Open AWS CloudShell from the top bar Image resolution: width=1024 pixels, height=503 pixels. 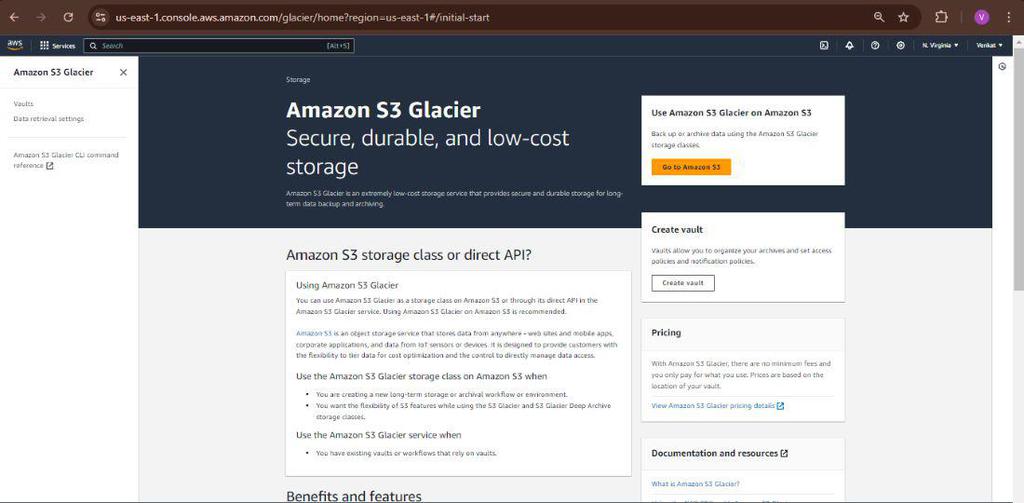pyautogui.click(x=824, y=45)
